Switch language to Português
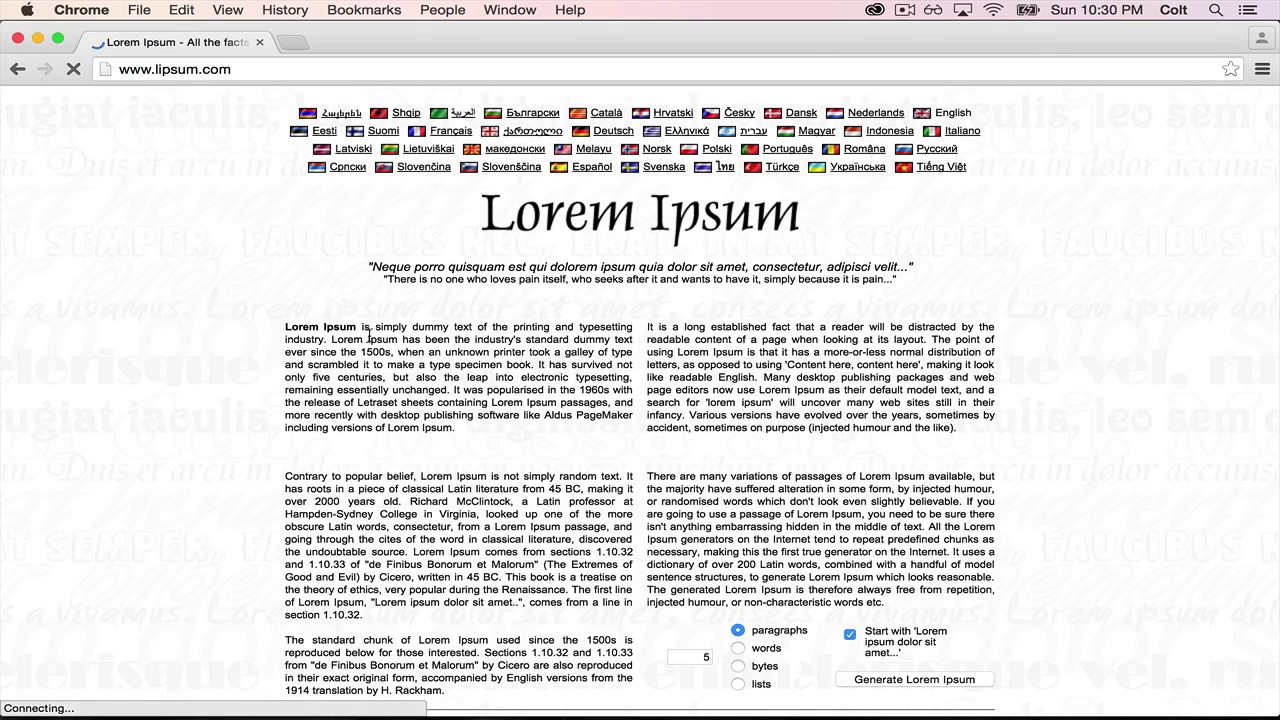Viewport: 1280px width, 720px height. pyautogui.click(x=788, y=149)
